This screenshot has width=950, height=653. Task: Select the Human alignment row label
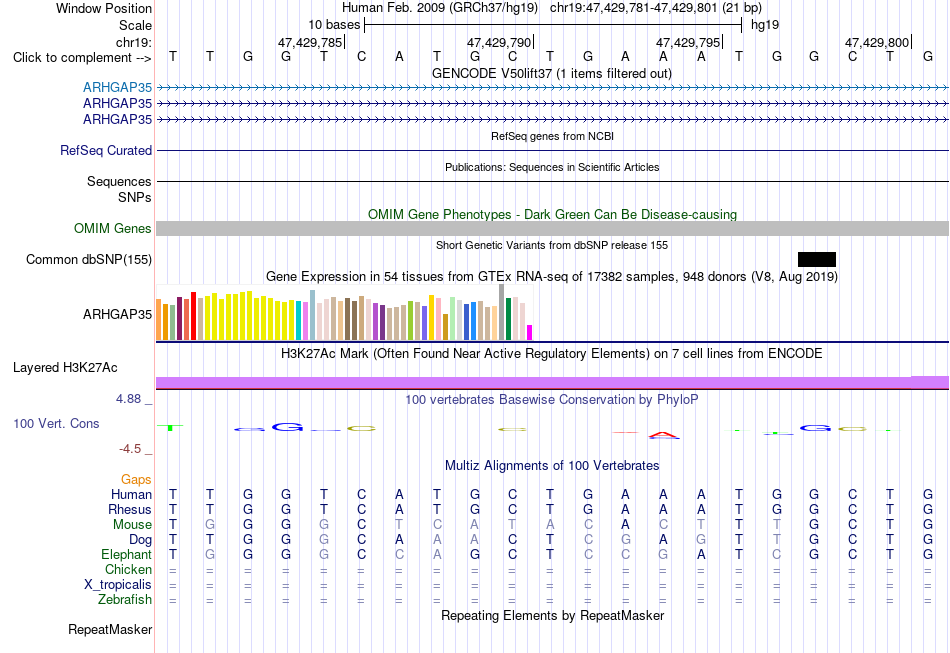click(x=131, y=494)
